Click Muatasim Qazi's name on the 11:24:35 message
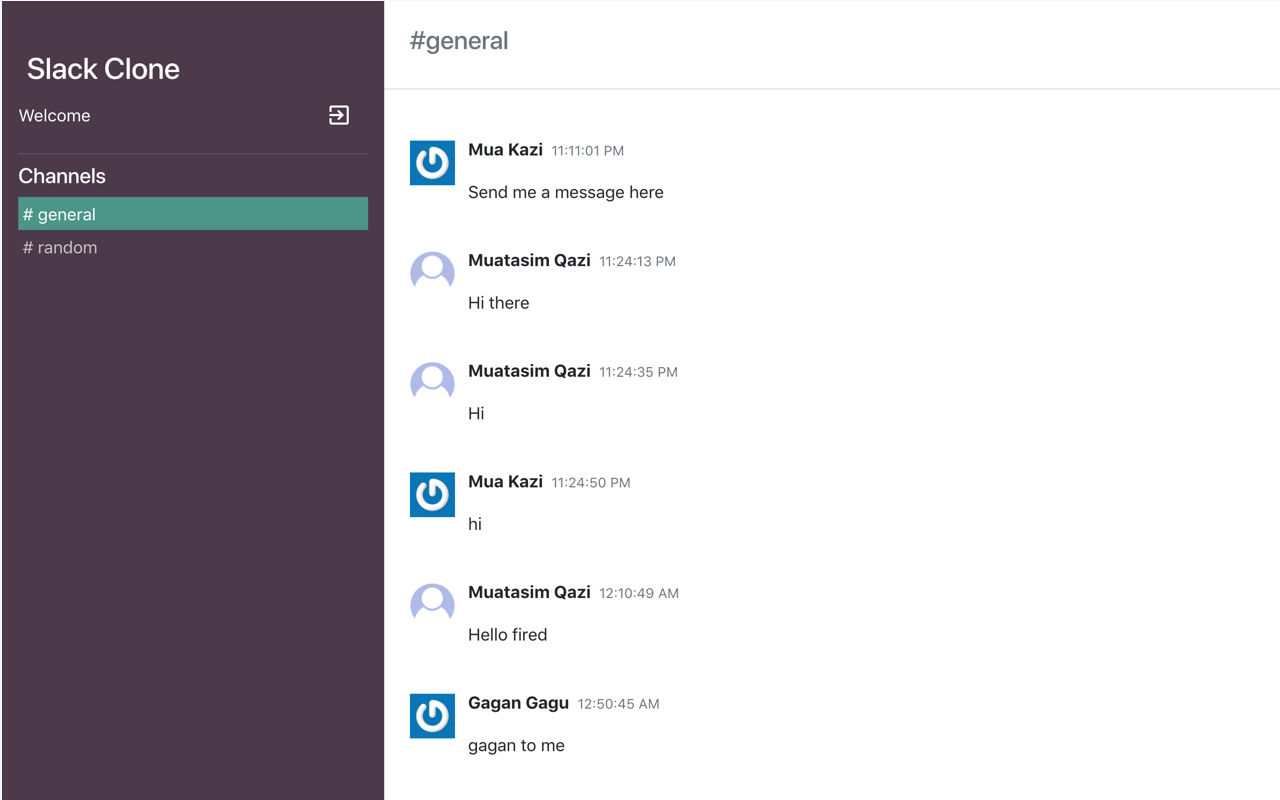This screenshot has width=1280, height=800. click(529, 370)
